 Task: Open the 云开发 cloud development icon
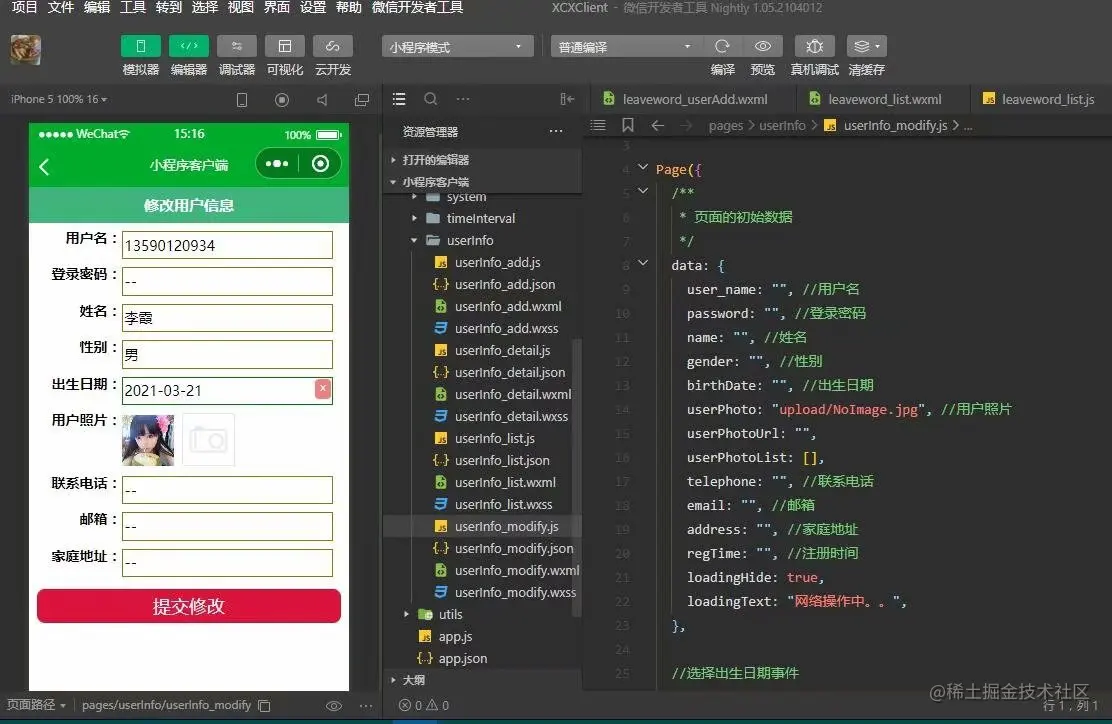tap(333, 46)
